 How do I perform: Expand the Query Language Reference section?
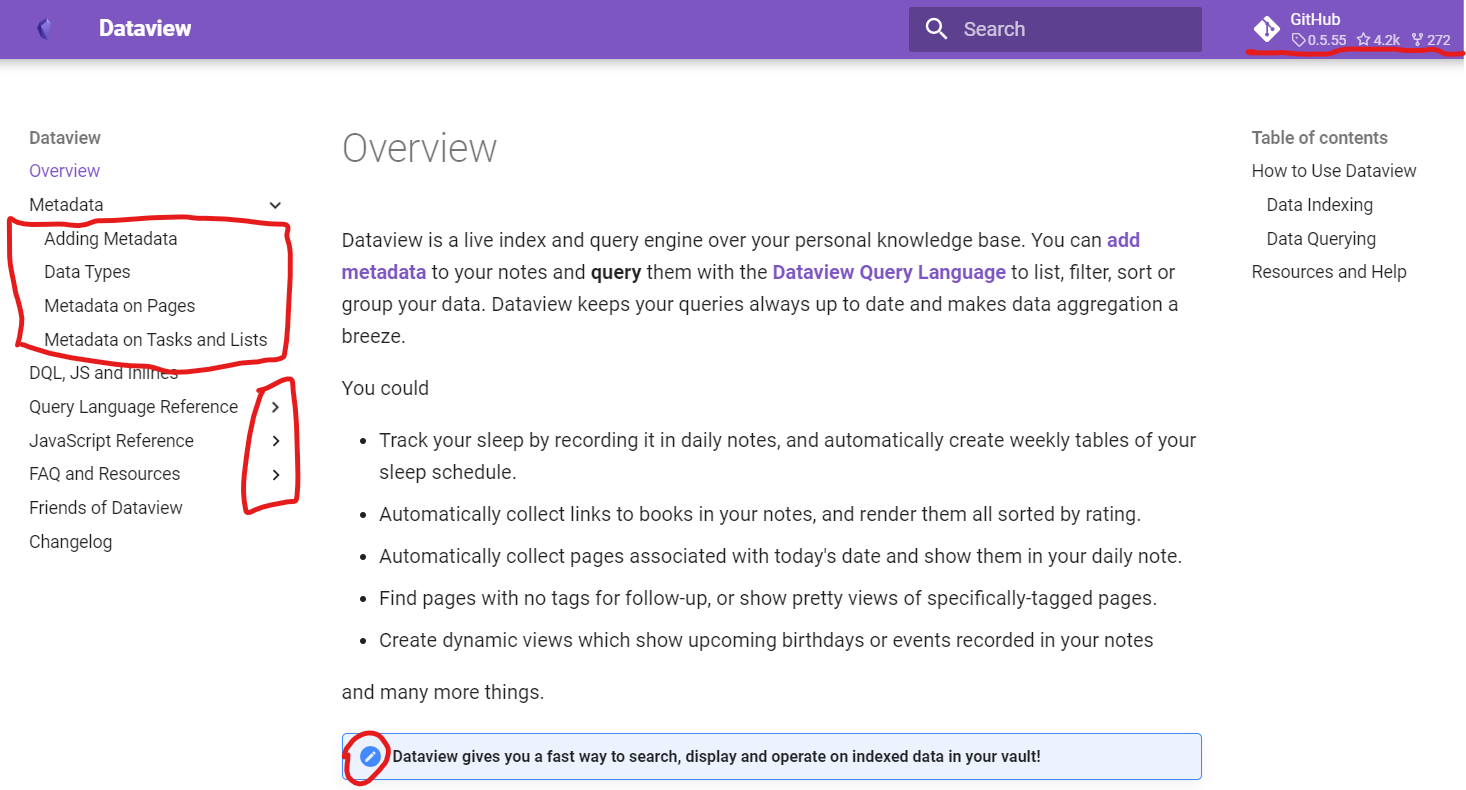[x=276, y=407]
